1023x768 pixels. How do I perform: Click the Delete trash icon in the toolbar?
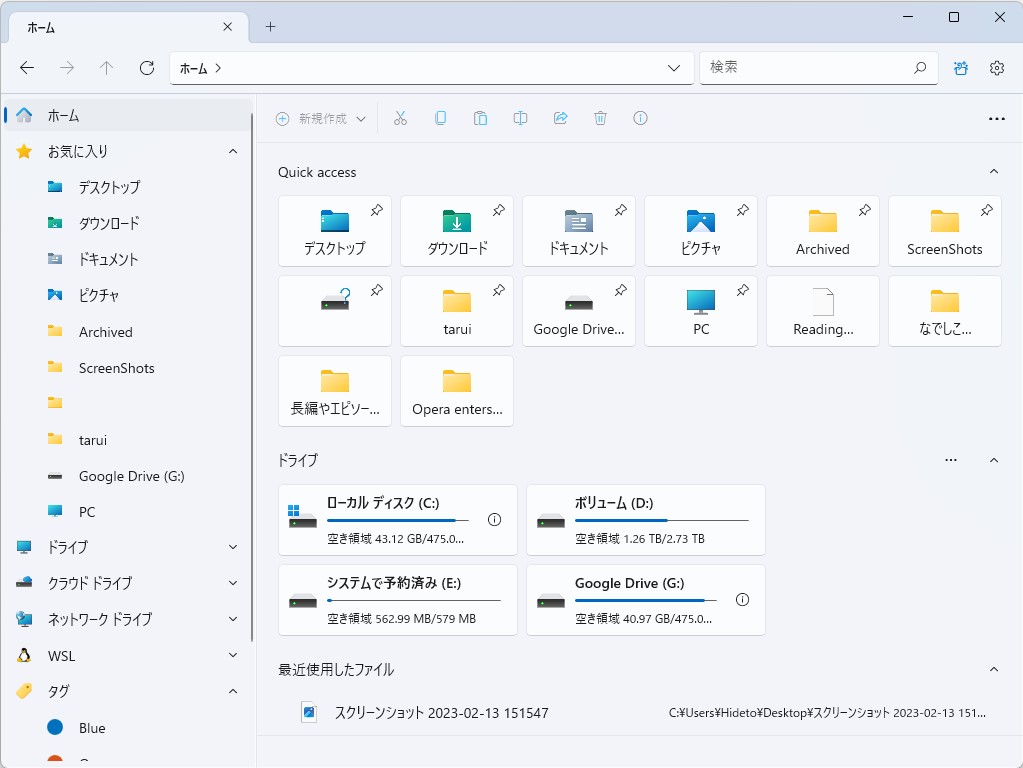click(x=600, y=118)
